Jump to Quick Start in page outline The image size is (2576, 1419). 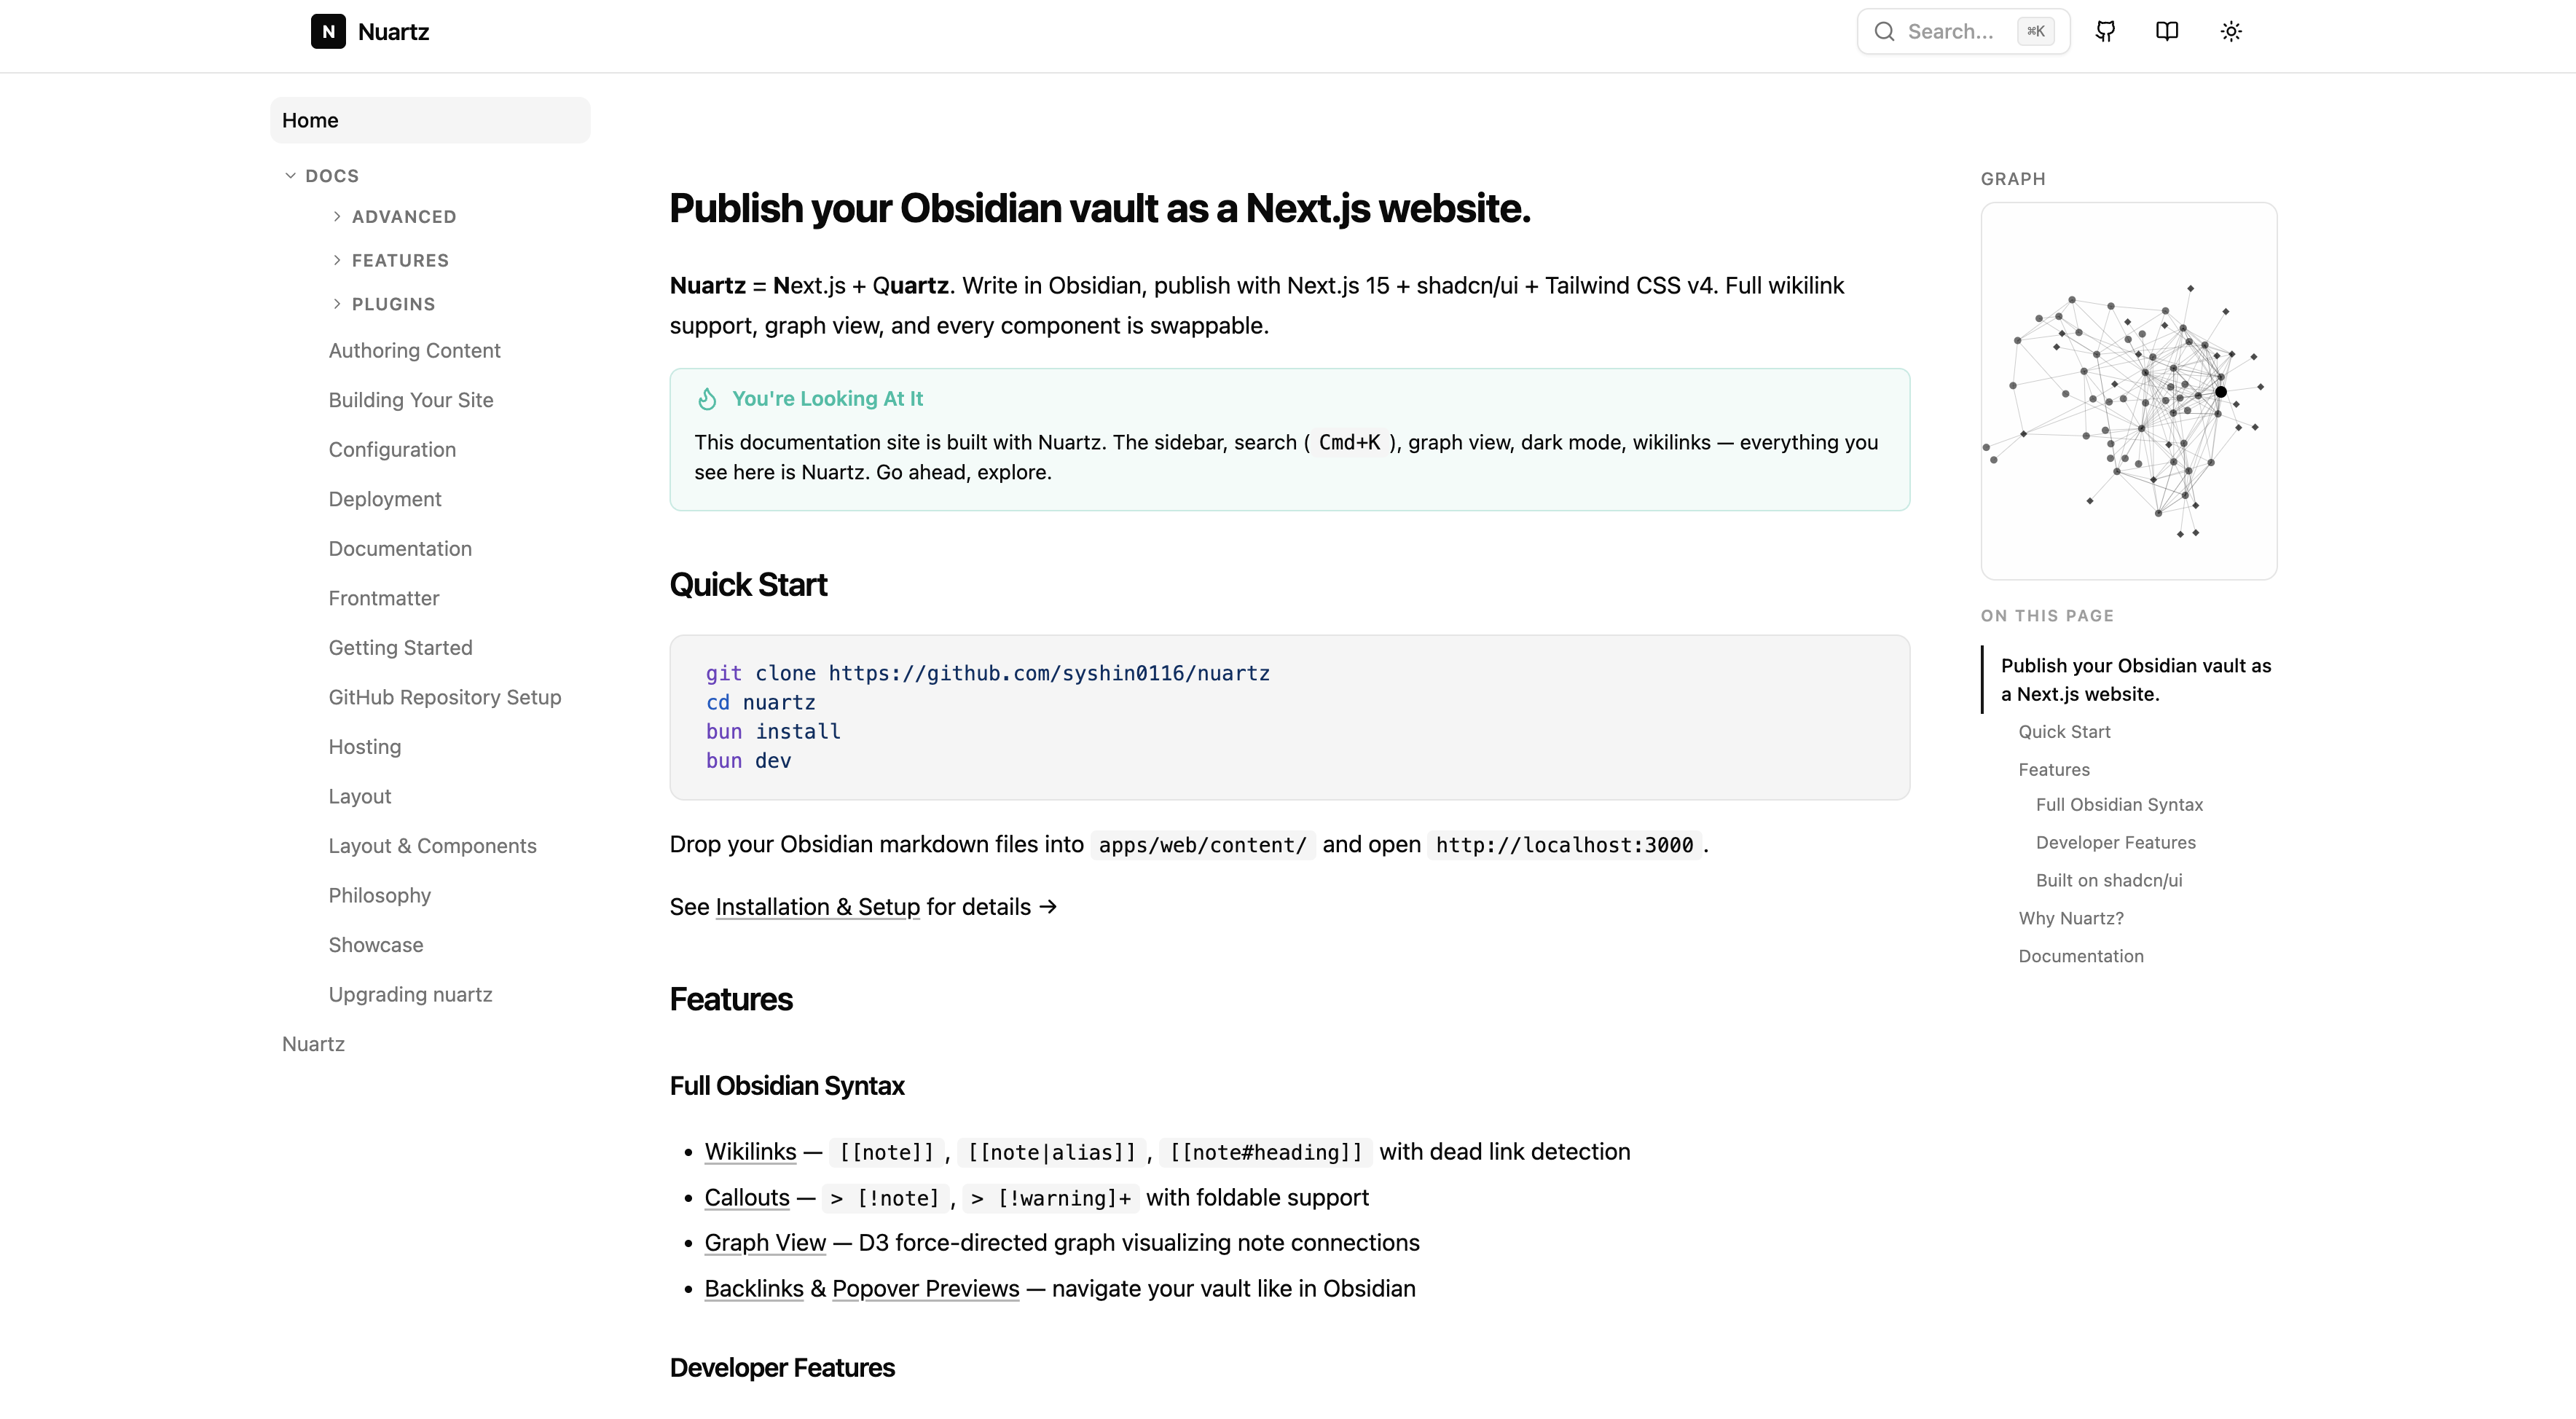[x=2064, y=732]
